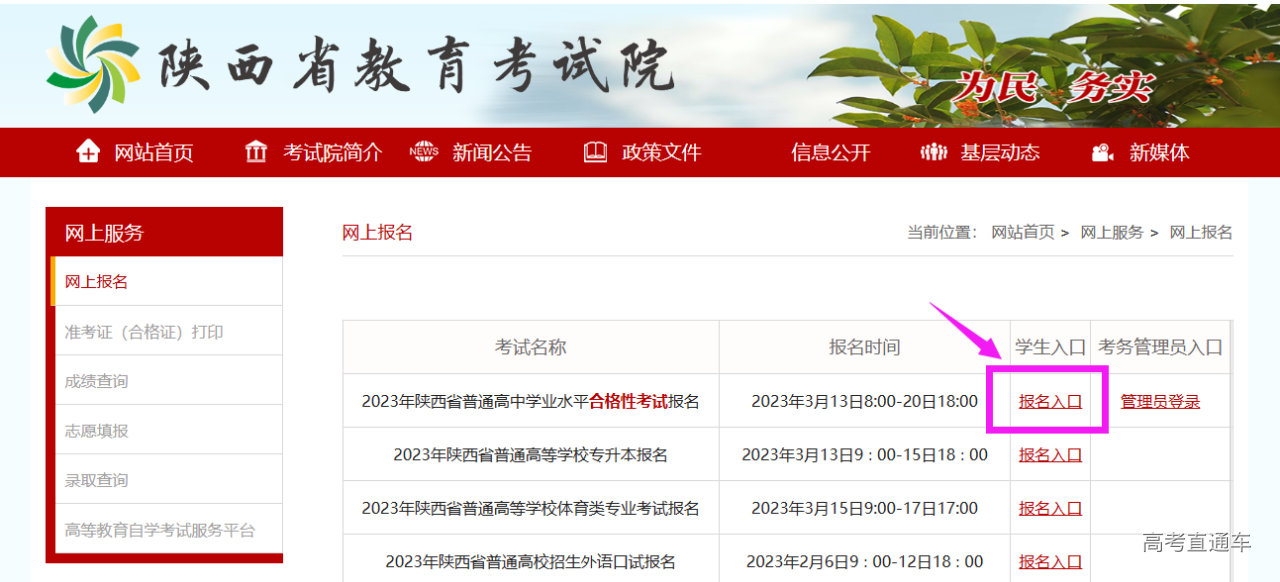Click the people icon beside 基层动态
The height and width of the screenshot is (582, 1280).
tap(932, 152)
